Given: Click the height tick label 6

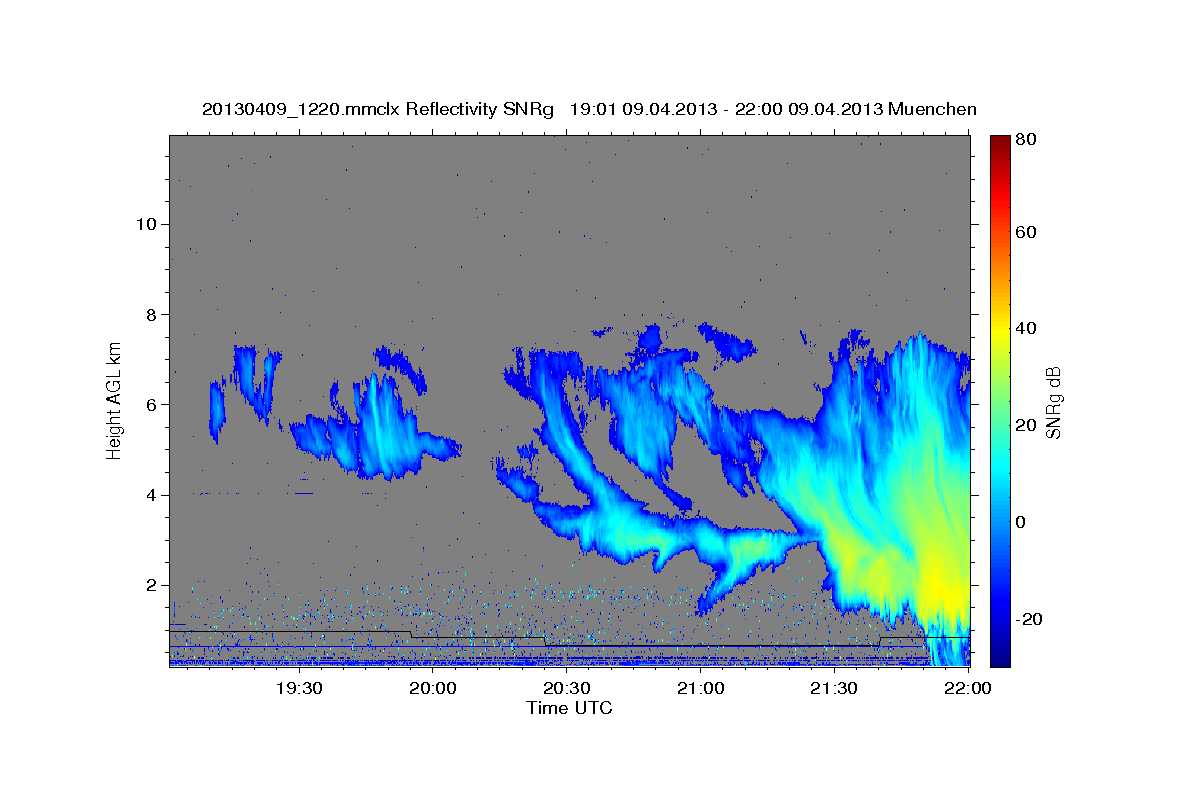Looking at the screenshot, I should click(149, 405).
